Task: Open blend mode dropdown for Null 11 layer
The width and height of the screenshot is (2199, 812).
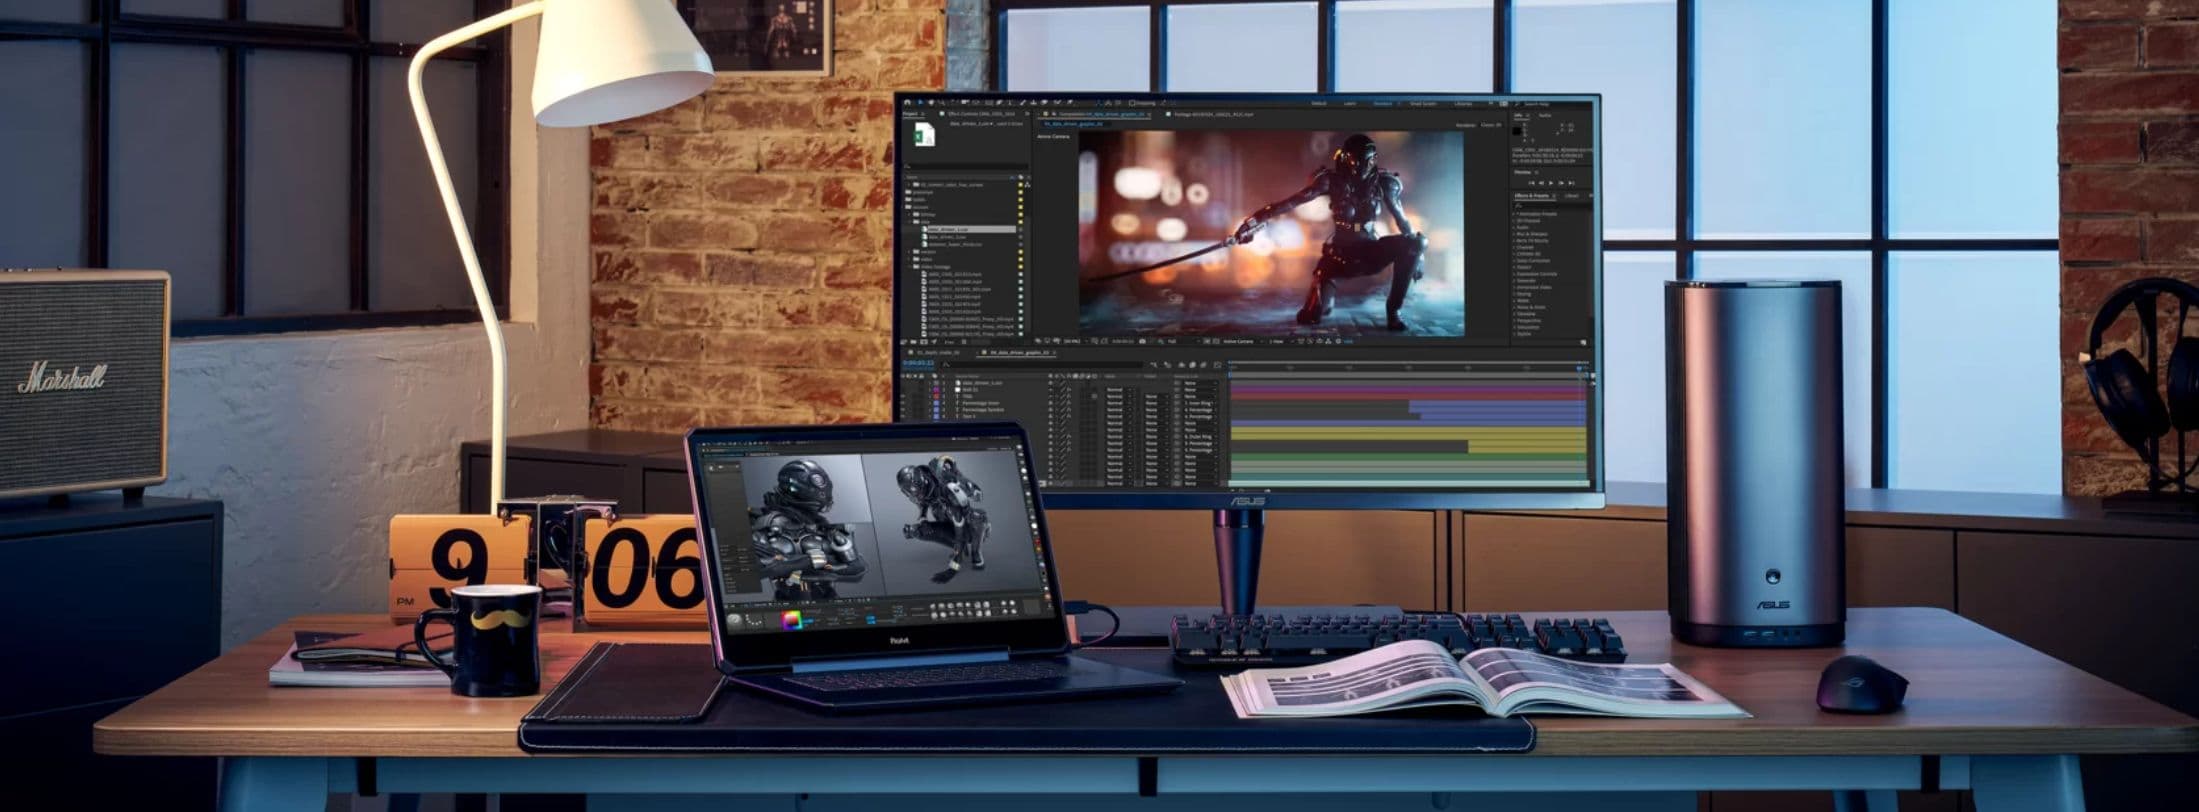Action: tap(1117, 390)
